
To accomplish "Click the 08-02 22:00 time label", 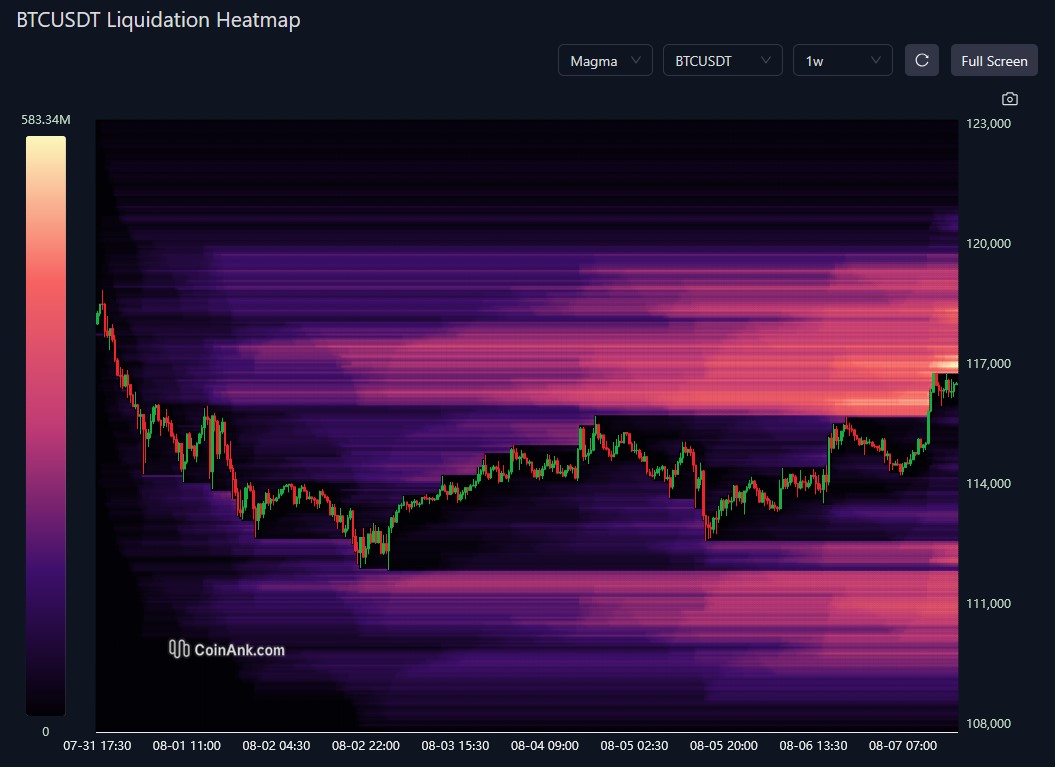I will point(365,745).
